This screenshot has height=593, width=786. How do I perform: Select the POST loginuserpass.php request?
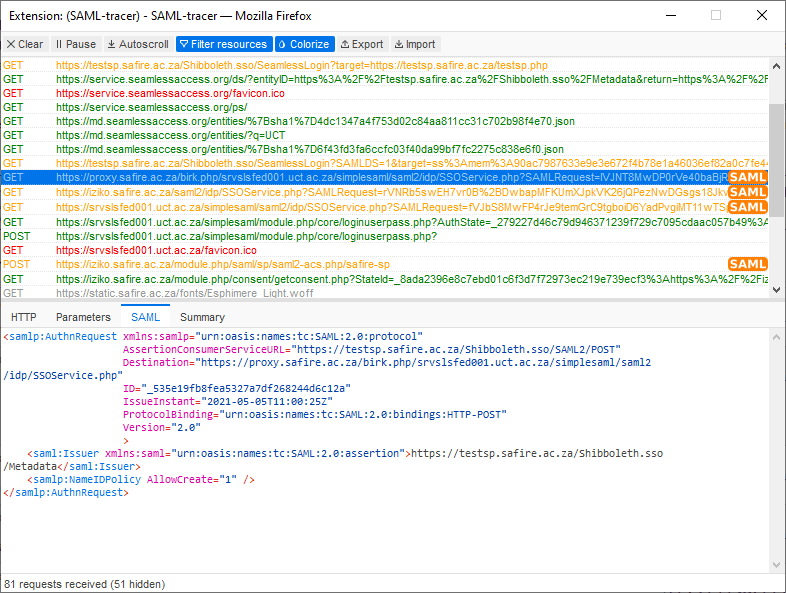(384, 236)
